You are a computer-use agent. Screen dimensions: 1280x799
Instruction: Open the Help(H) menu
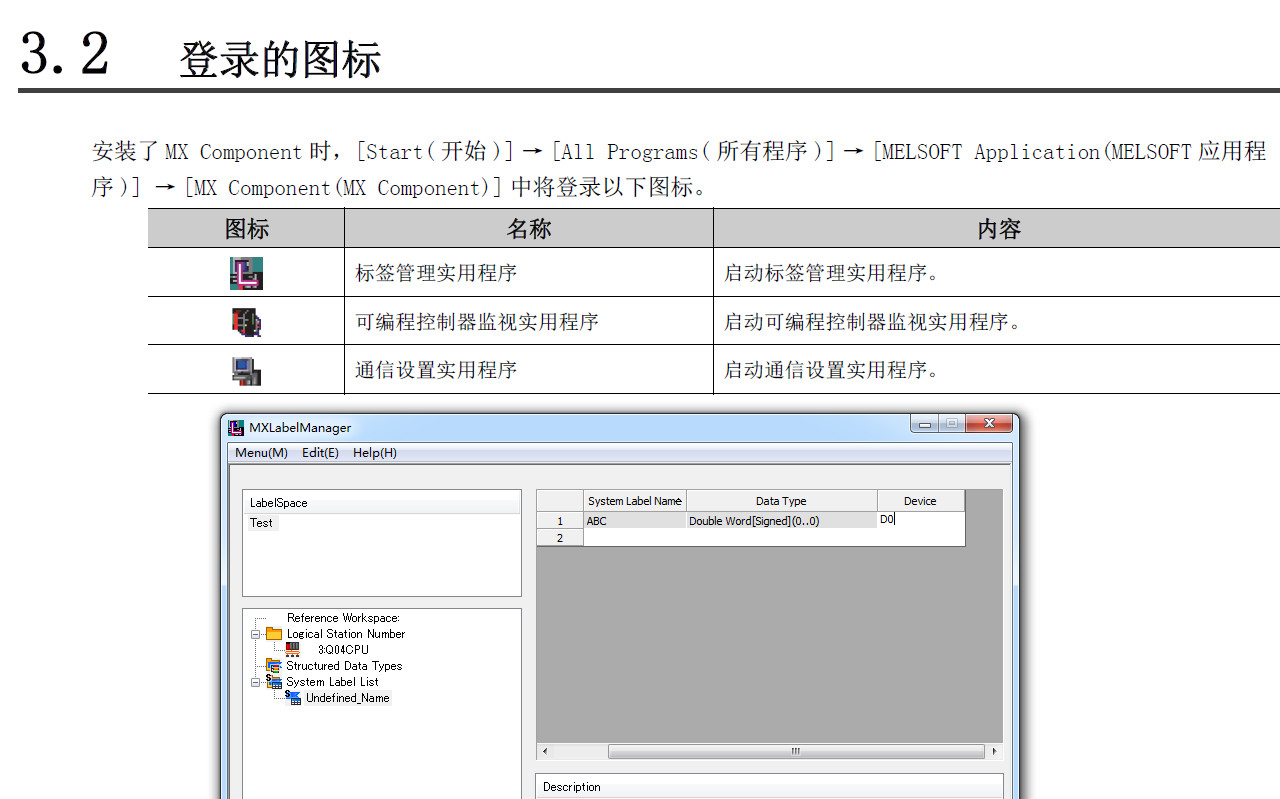click(375, 453)
